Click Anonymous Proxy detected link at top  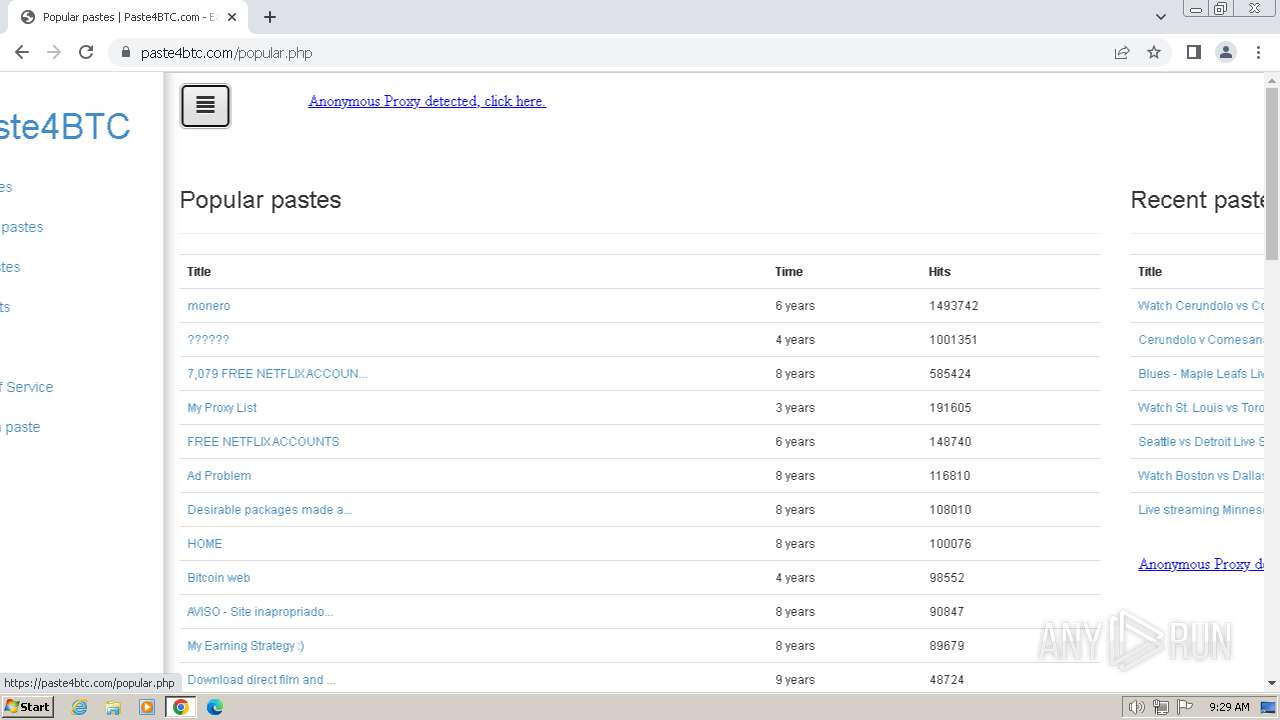point(427,101)
